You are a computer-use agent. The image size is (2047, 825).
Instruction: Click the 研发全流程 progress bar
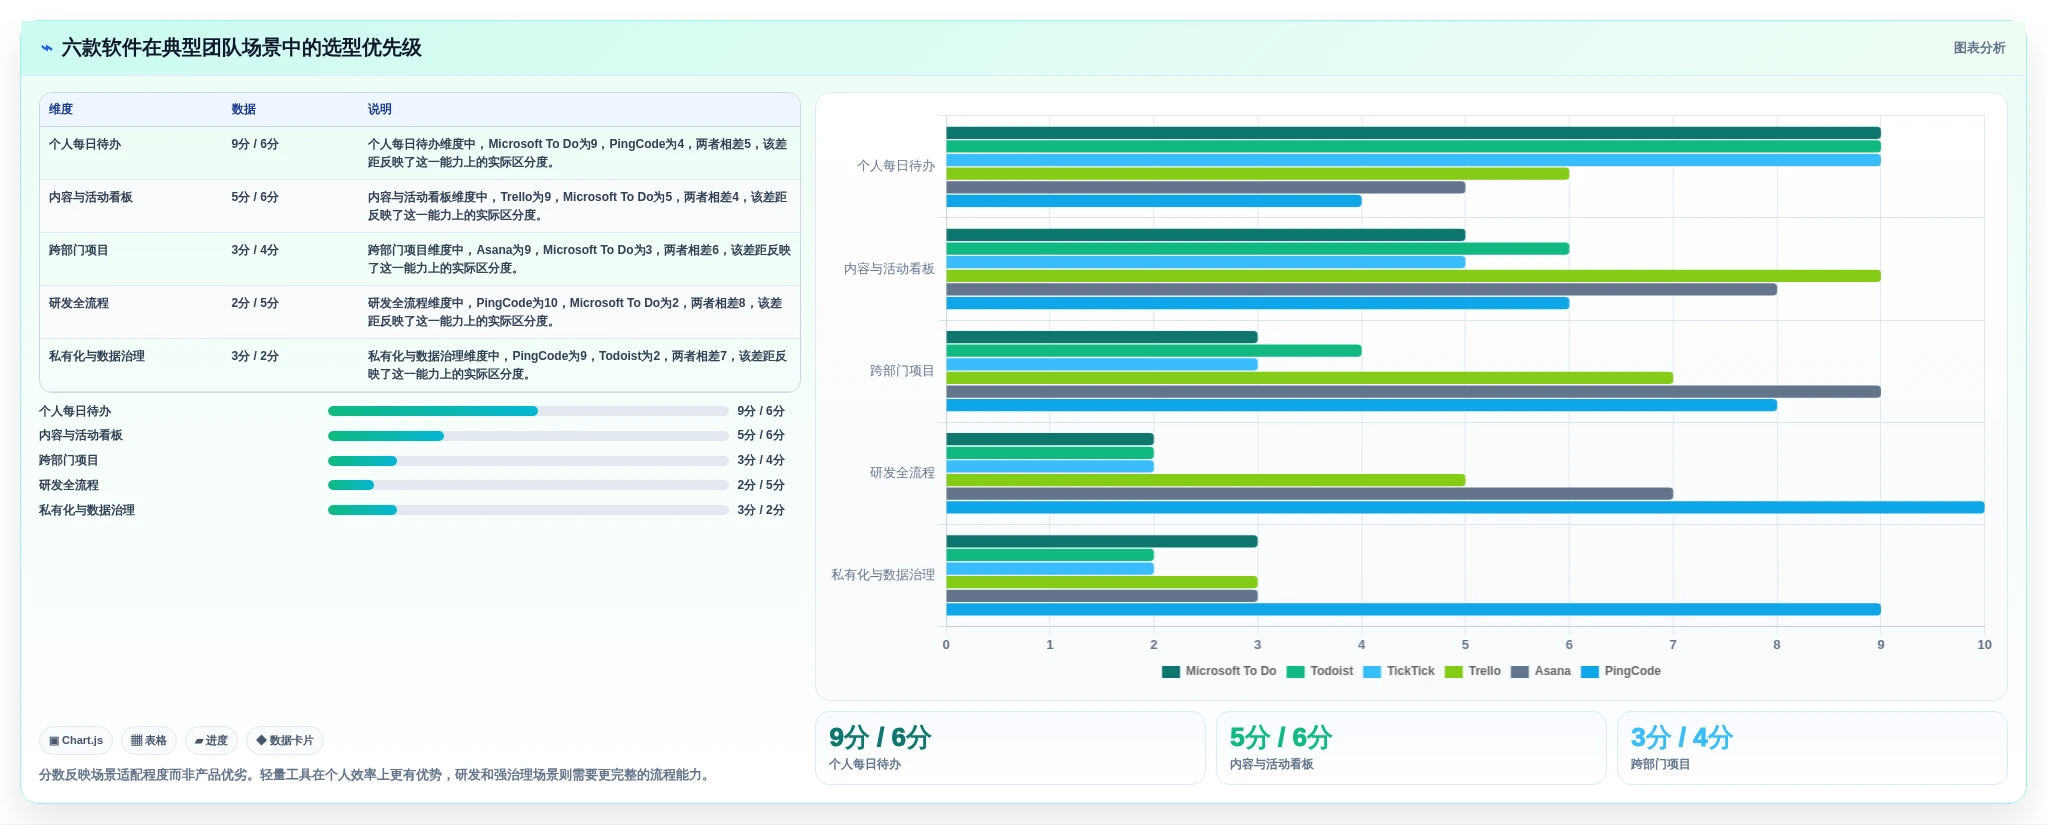coord(528,485)
